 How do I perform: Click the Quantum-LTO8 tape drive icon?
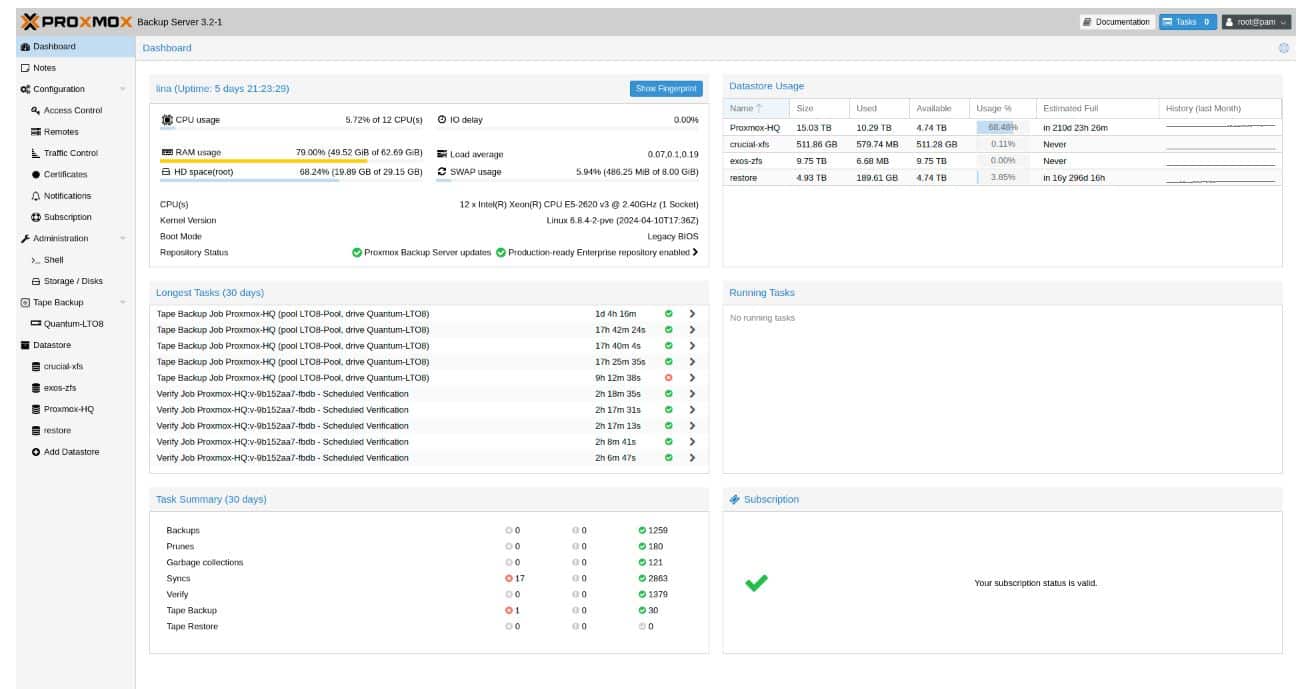tap(36, 324)
